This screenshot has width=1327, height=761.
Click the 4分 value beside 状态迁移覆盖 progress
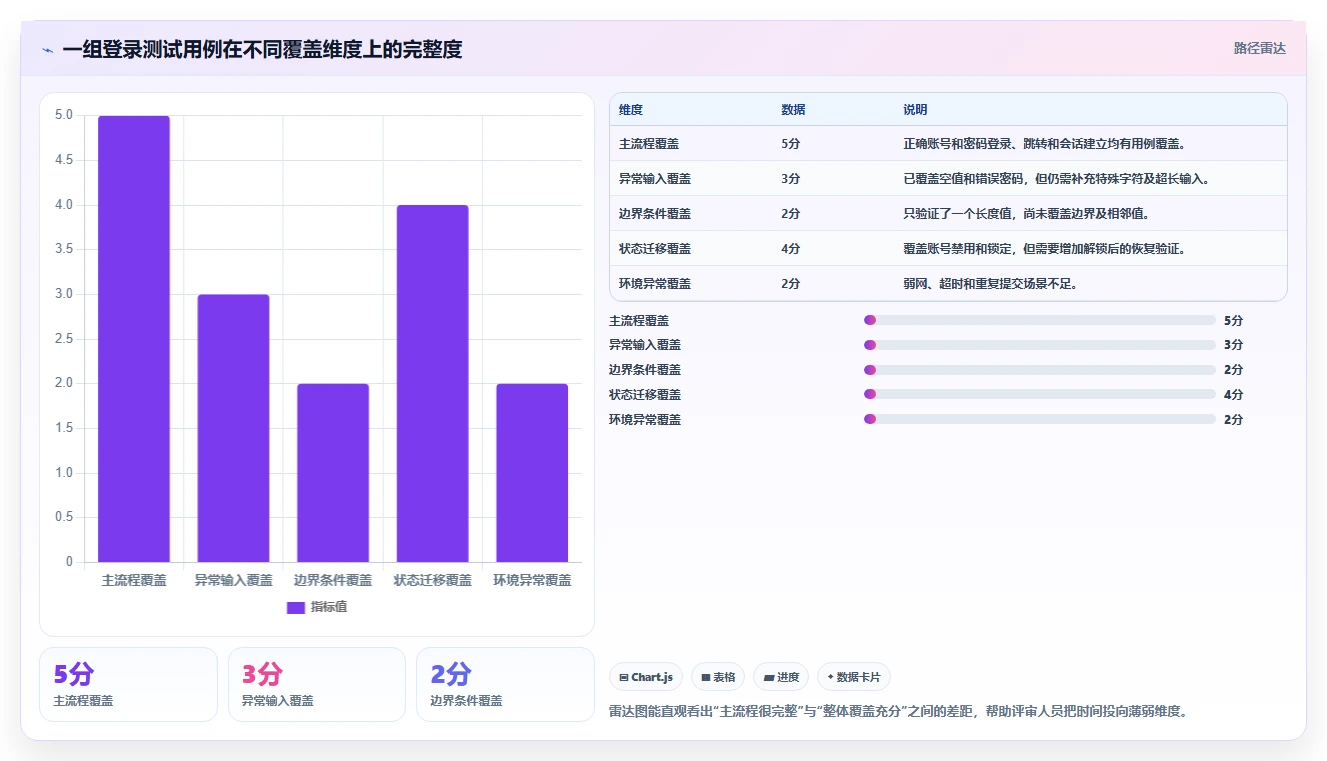point(1233,394)
